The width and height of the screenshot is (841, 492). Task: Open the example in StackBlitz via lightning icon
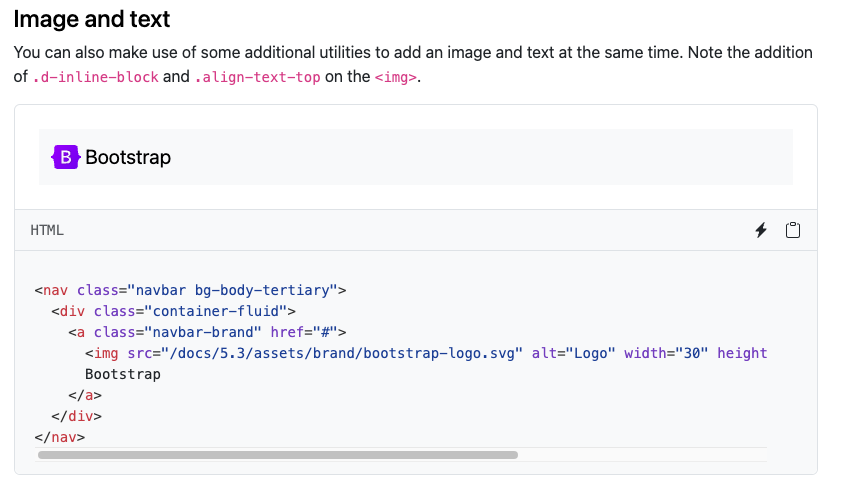(x=761, y=230)
